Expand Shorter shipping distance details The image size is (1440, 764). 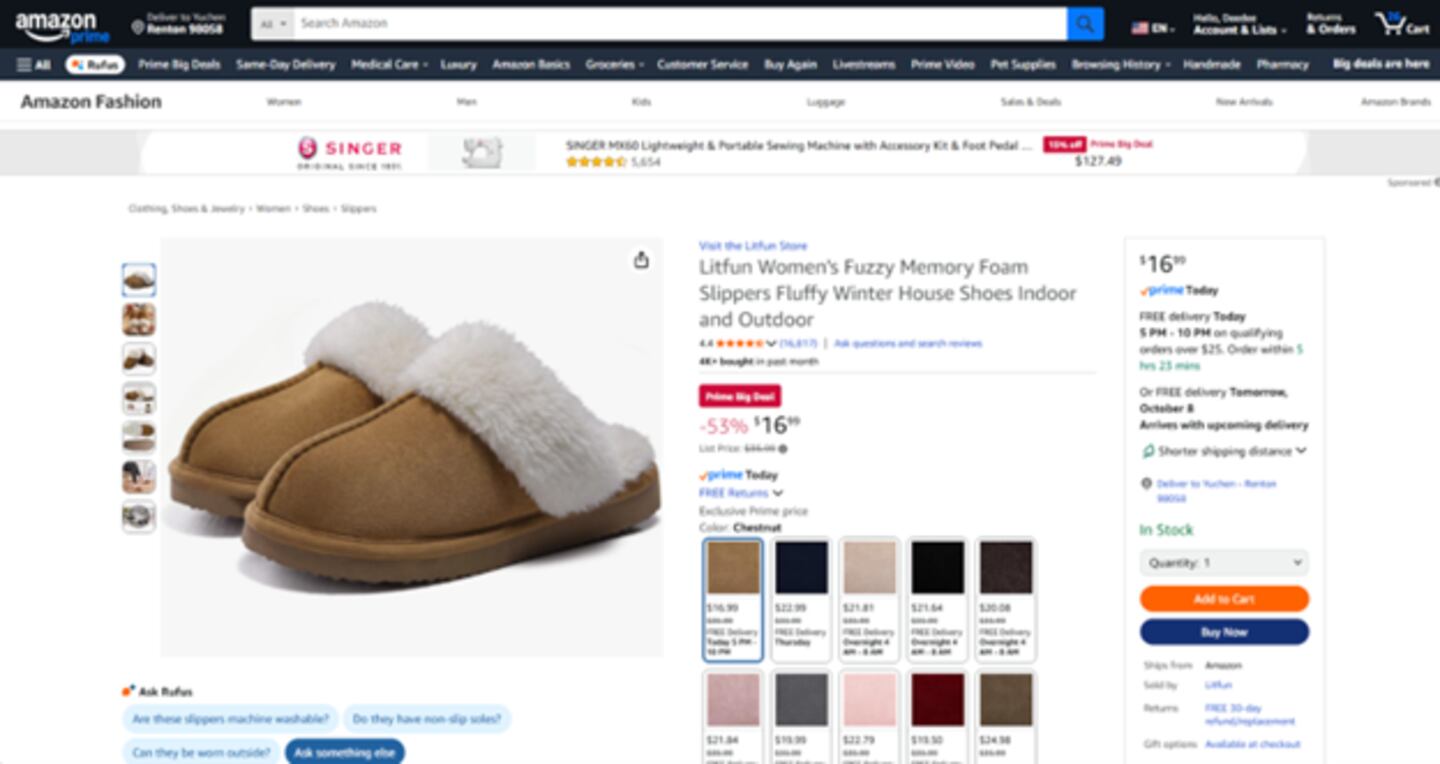tap(1300, 451)
